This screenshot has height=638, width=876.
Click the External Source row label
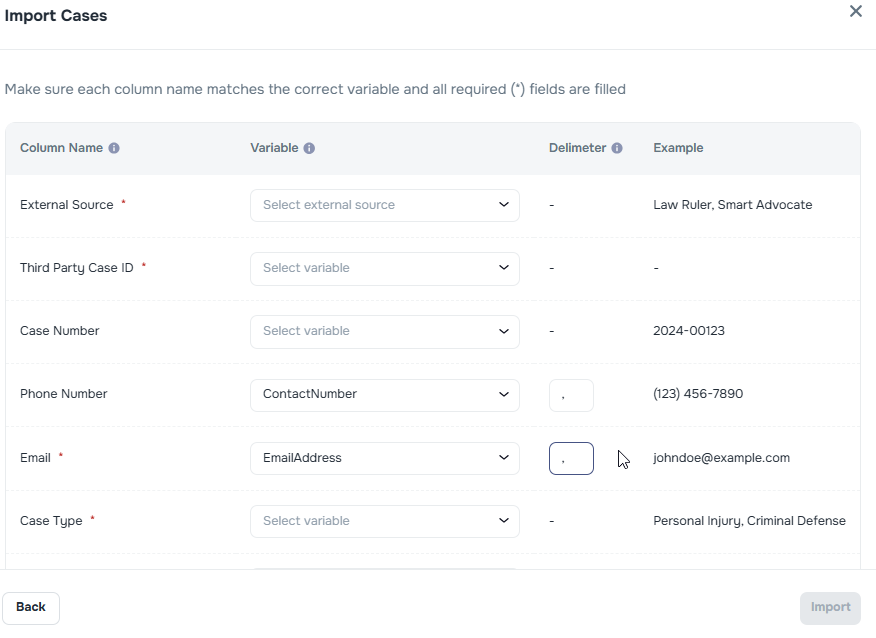pos(65,205)
